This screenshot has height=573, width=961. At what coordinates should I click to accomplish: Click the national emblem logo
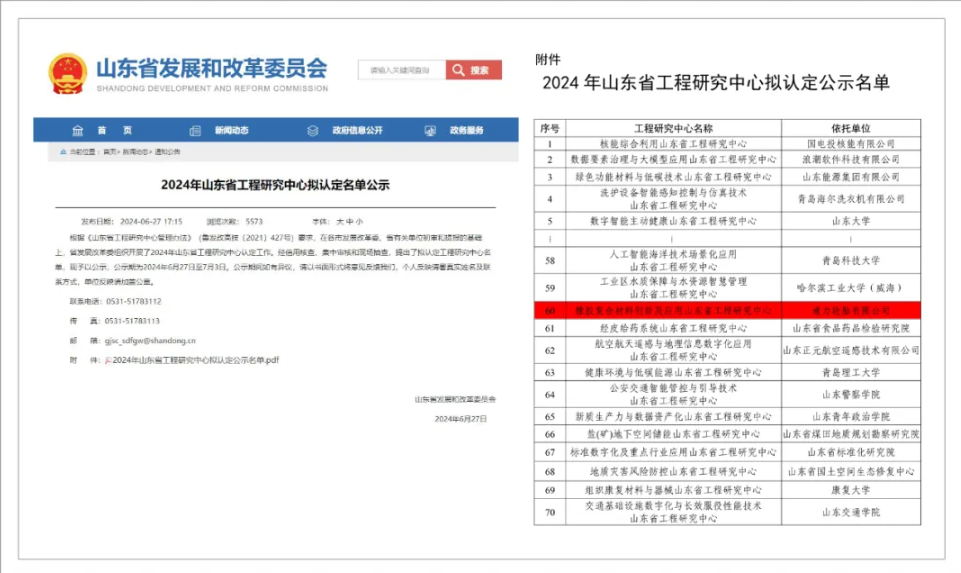[x=68, y=72]
